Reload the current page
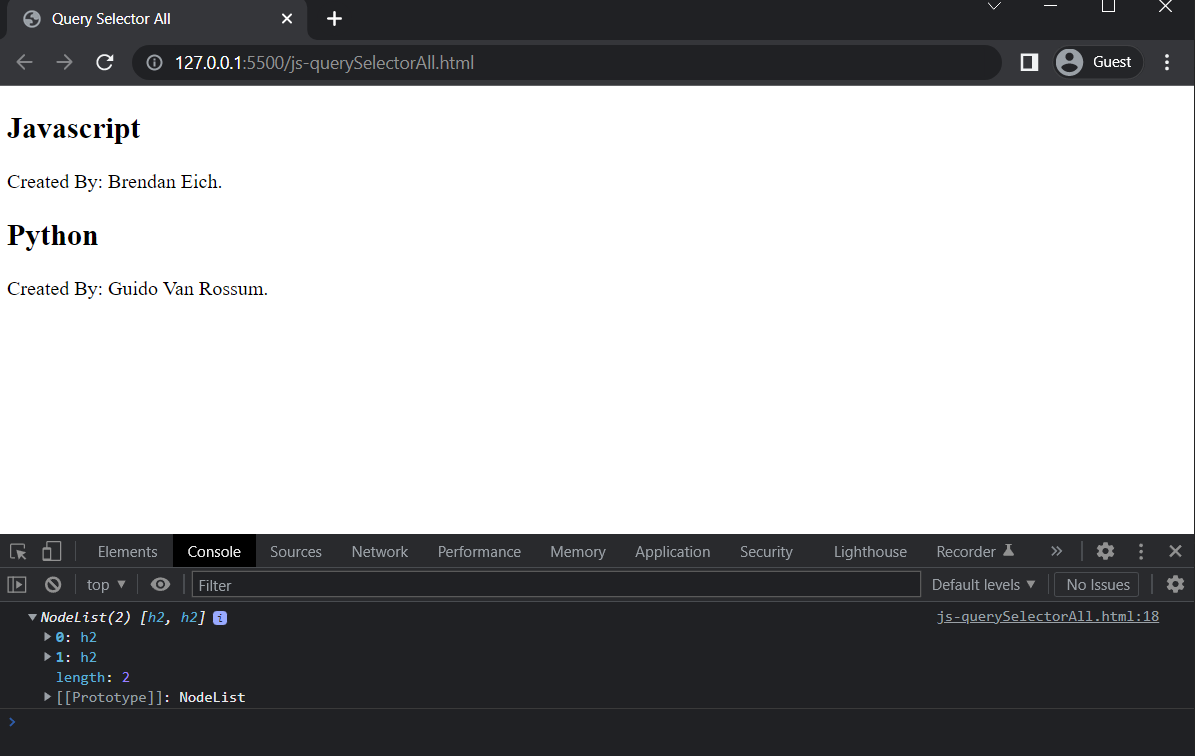The width and height of the screenshot is (1195, 756). pos(105,62)
